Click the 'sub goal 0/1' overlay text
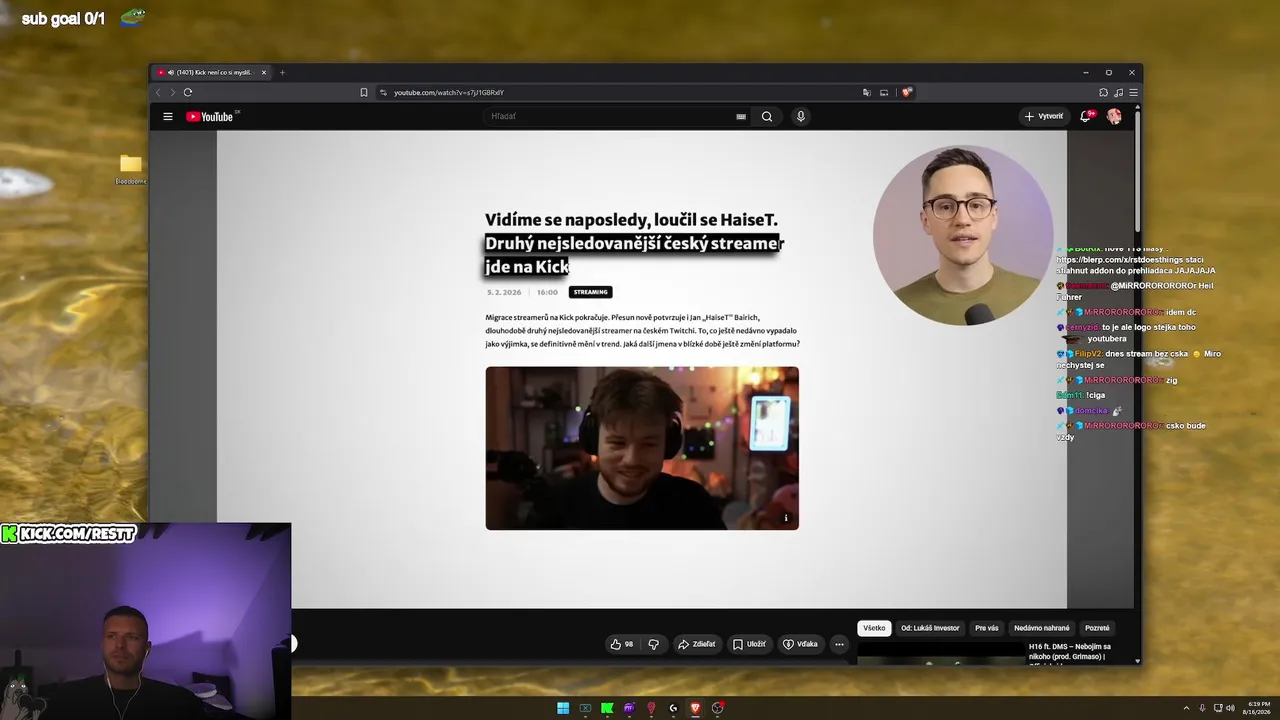 pos(63,19)
